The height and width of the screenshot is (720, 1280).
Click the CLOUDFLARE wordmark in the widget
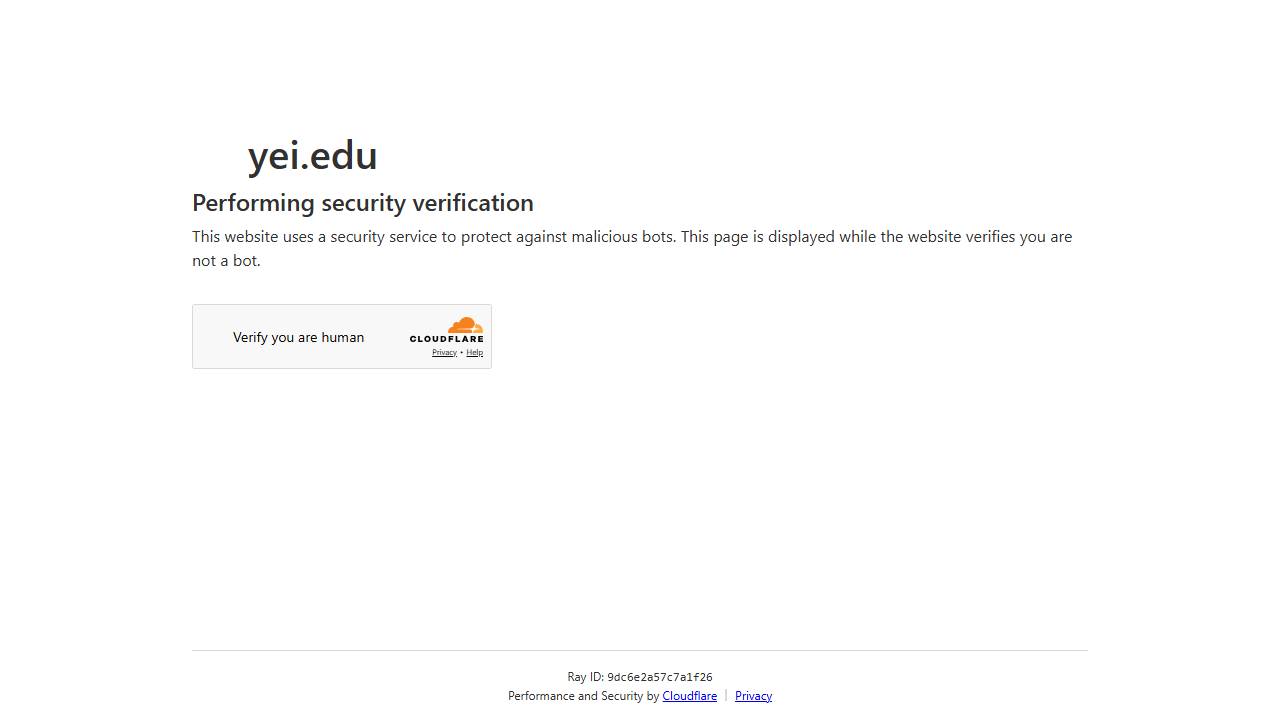coord(446,339)
